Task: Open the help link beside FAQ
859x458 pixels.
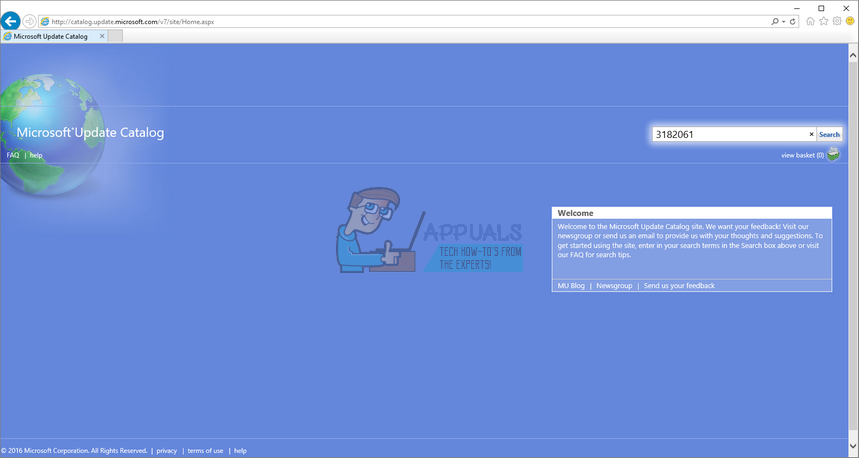Action: pos(36,156)
